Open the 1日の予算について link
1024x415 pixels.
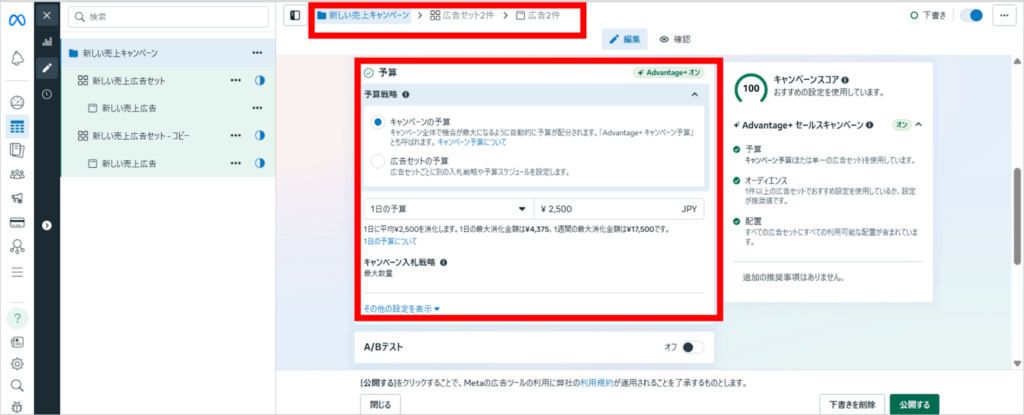click(391, 241)
